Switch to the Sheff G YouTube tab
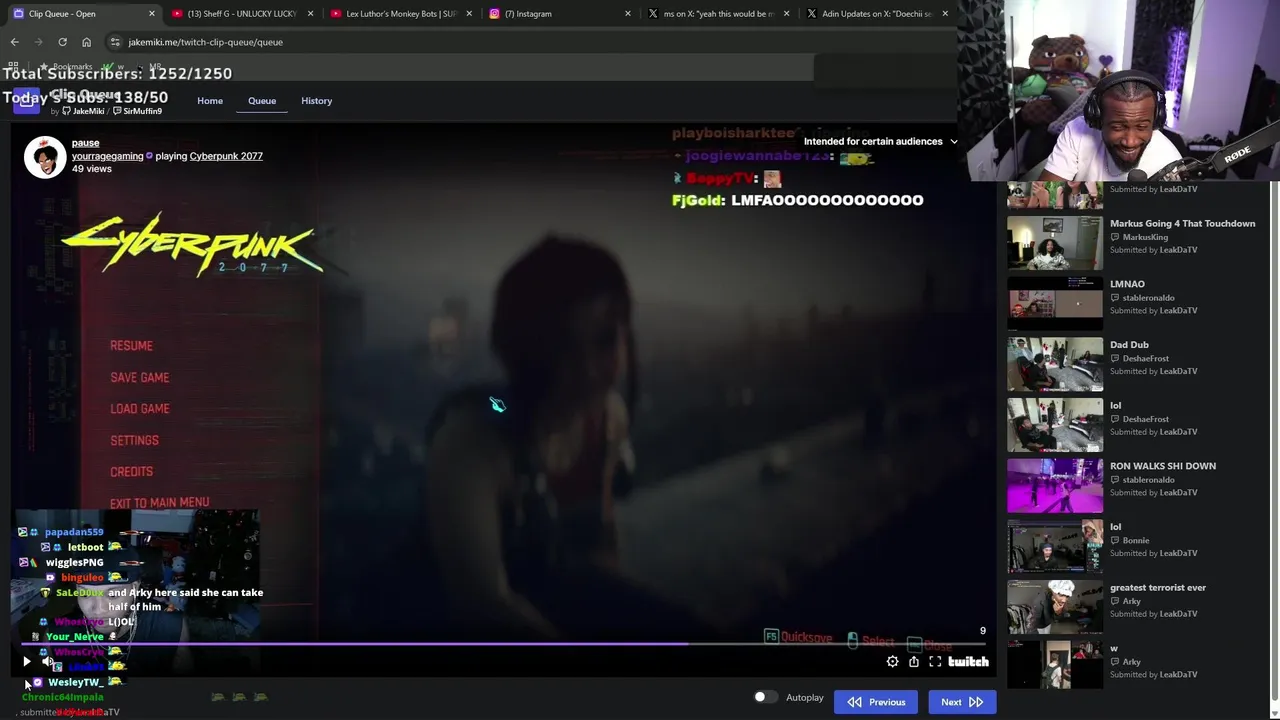 point(243,14)
